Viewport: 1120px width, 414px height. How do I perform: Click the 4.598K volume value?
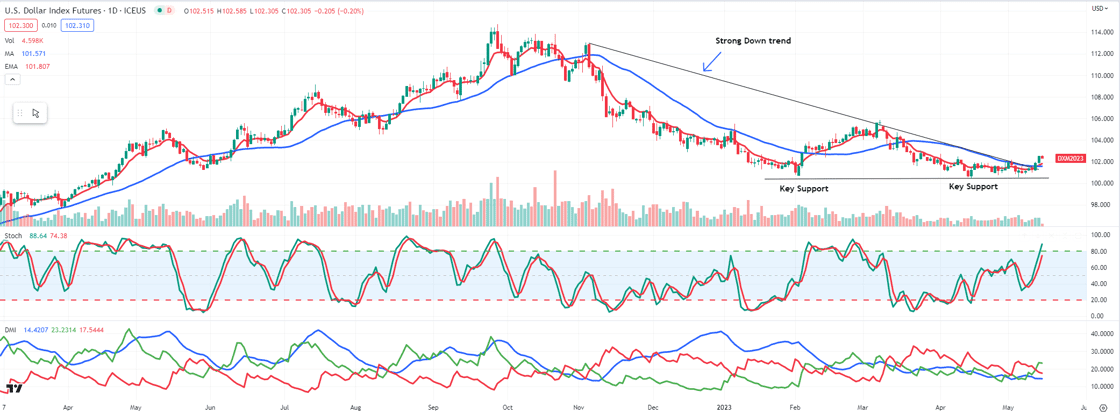(x=33, y=39)
